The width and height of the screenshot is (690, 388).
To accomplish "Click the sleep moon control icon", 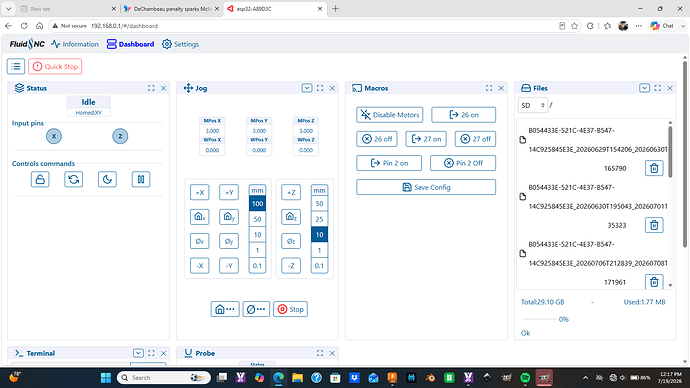I will click(x=107, y=179).
